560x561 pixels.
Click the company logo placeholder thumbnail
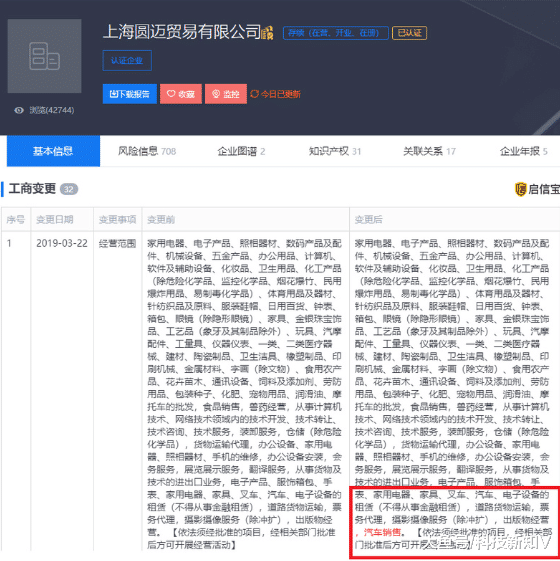coord(44,56)
